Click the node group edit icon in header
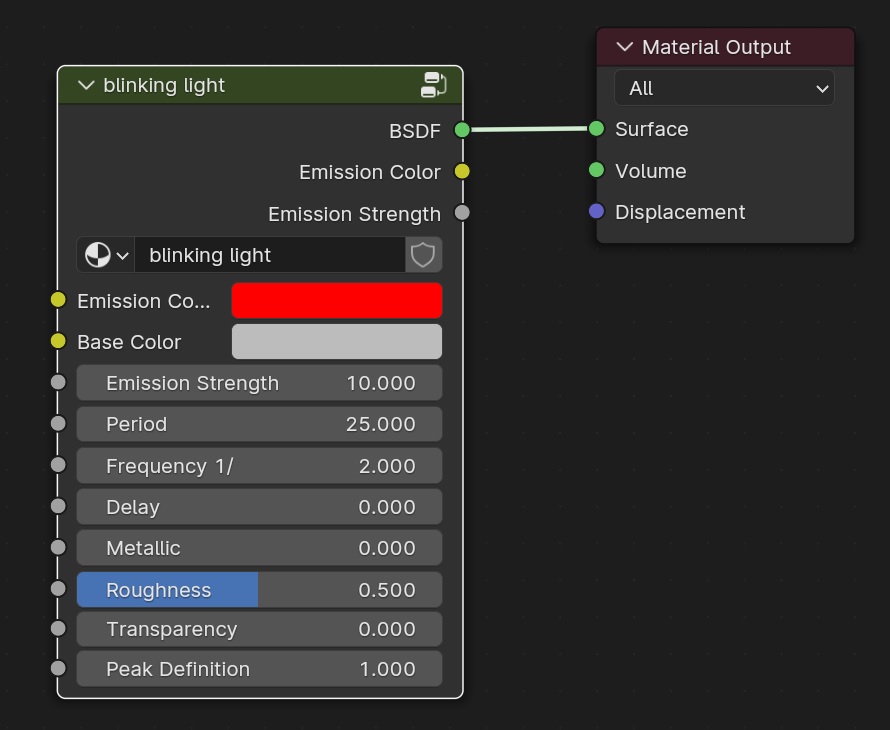890x730 pixels. 433,85
